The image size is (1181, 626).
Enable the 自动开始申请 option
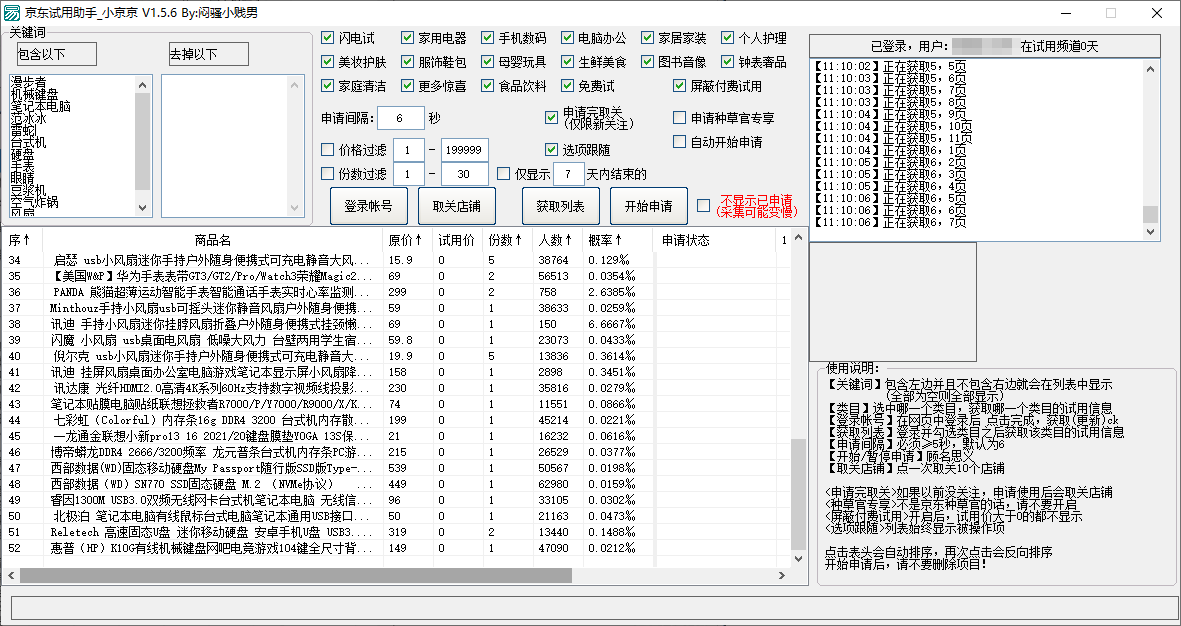tap(678, 142)
